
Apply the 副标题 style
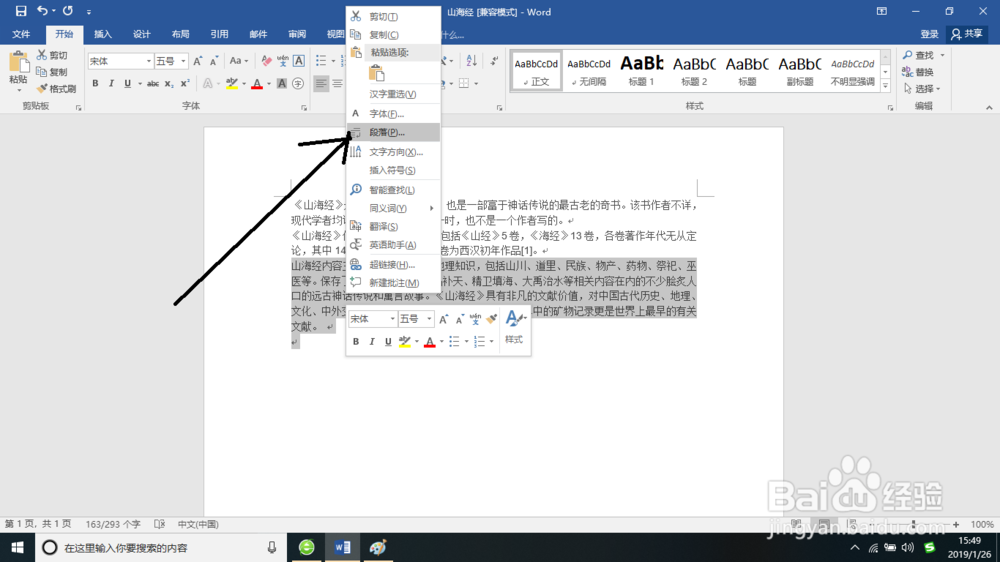pos(799,70)
